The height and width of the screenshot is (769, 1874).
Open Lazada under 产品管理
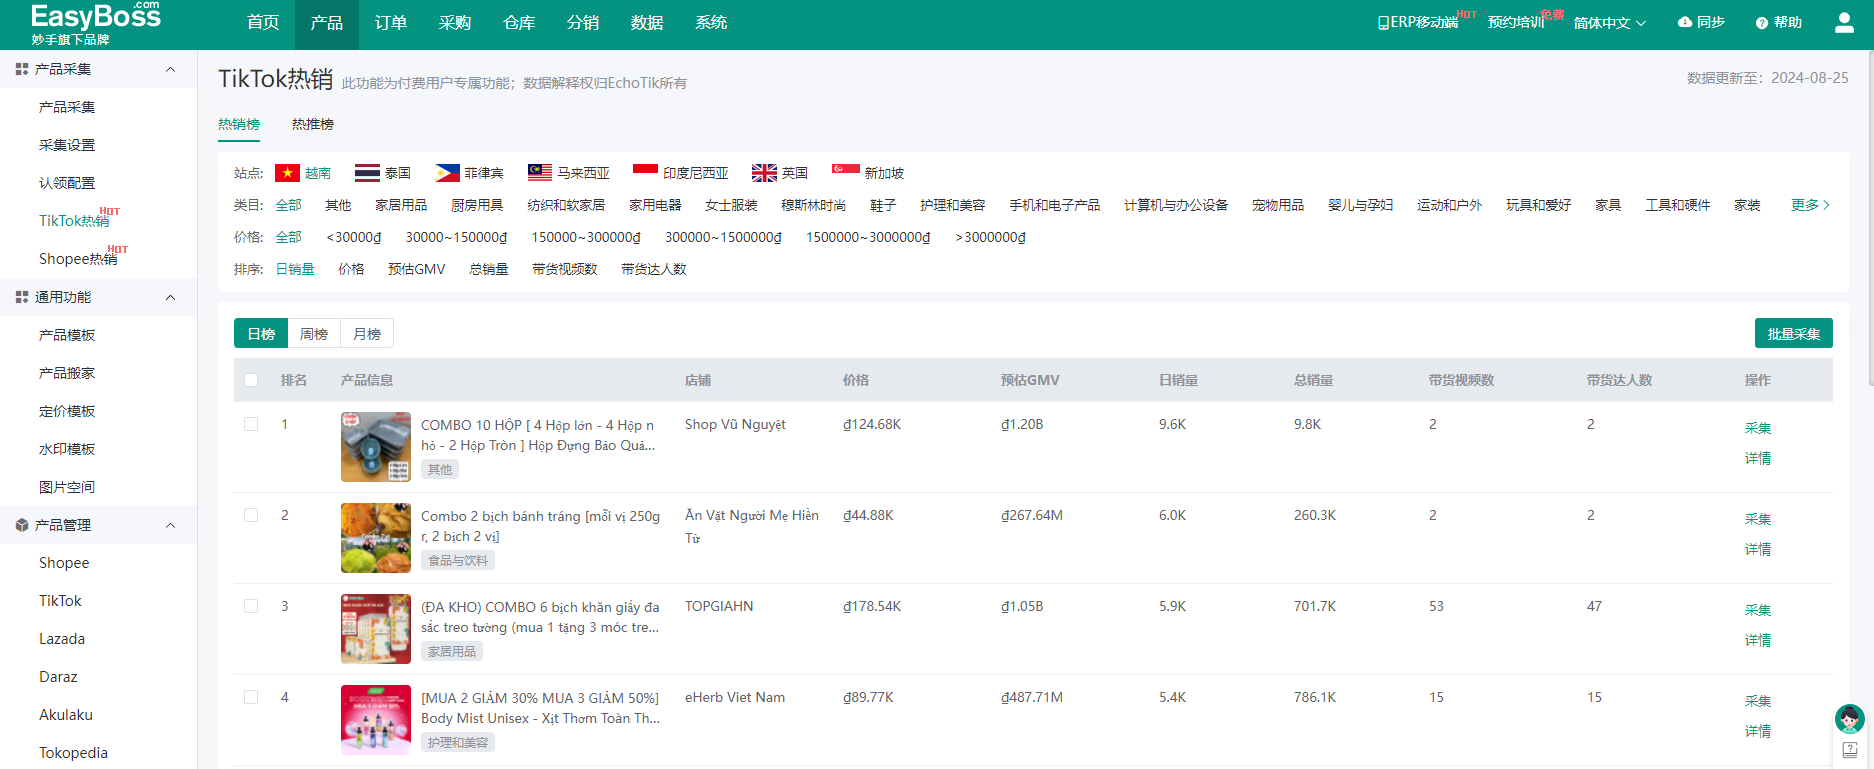pos(62,639)
